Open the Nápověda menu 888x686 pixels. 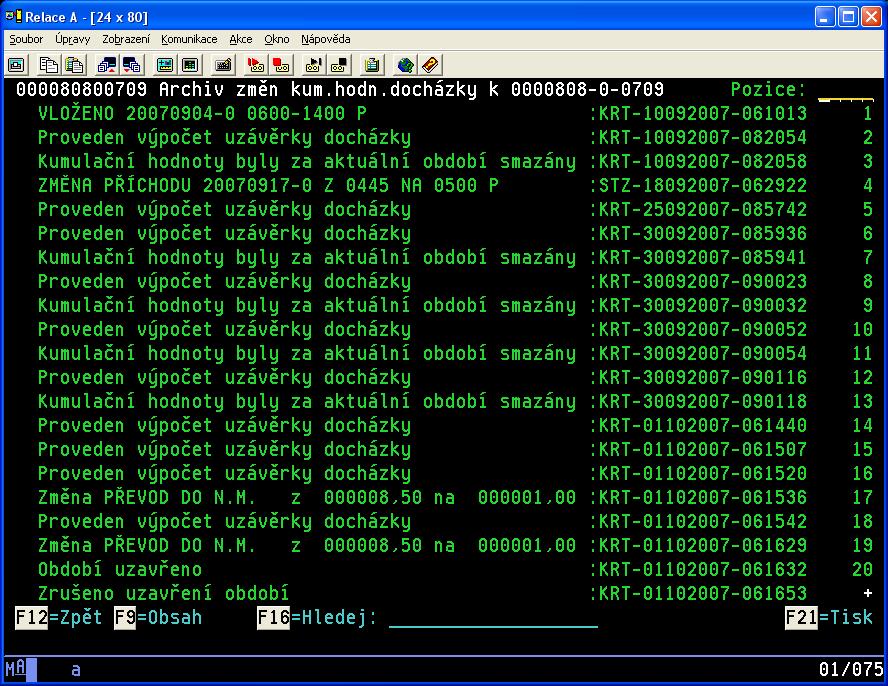326,39
